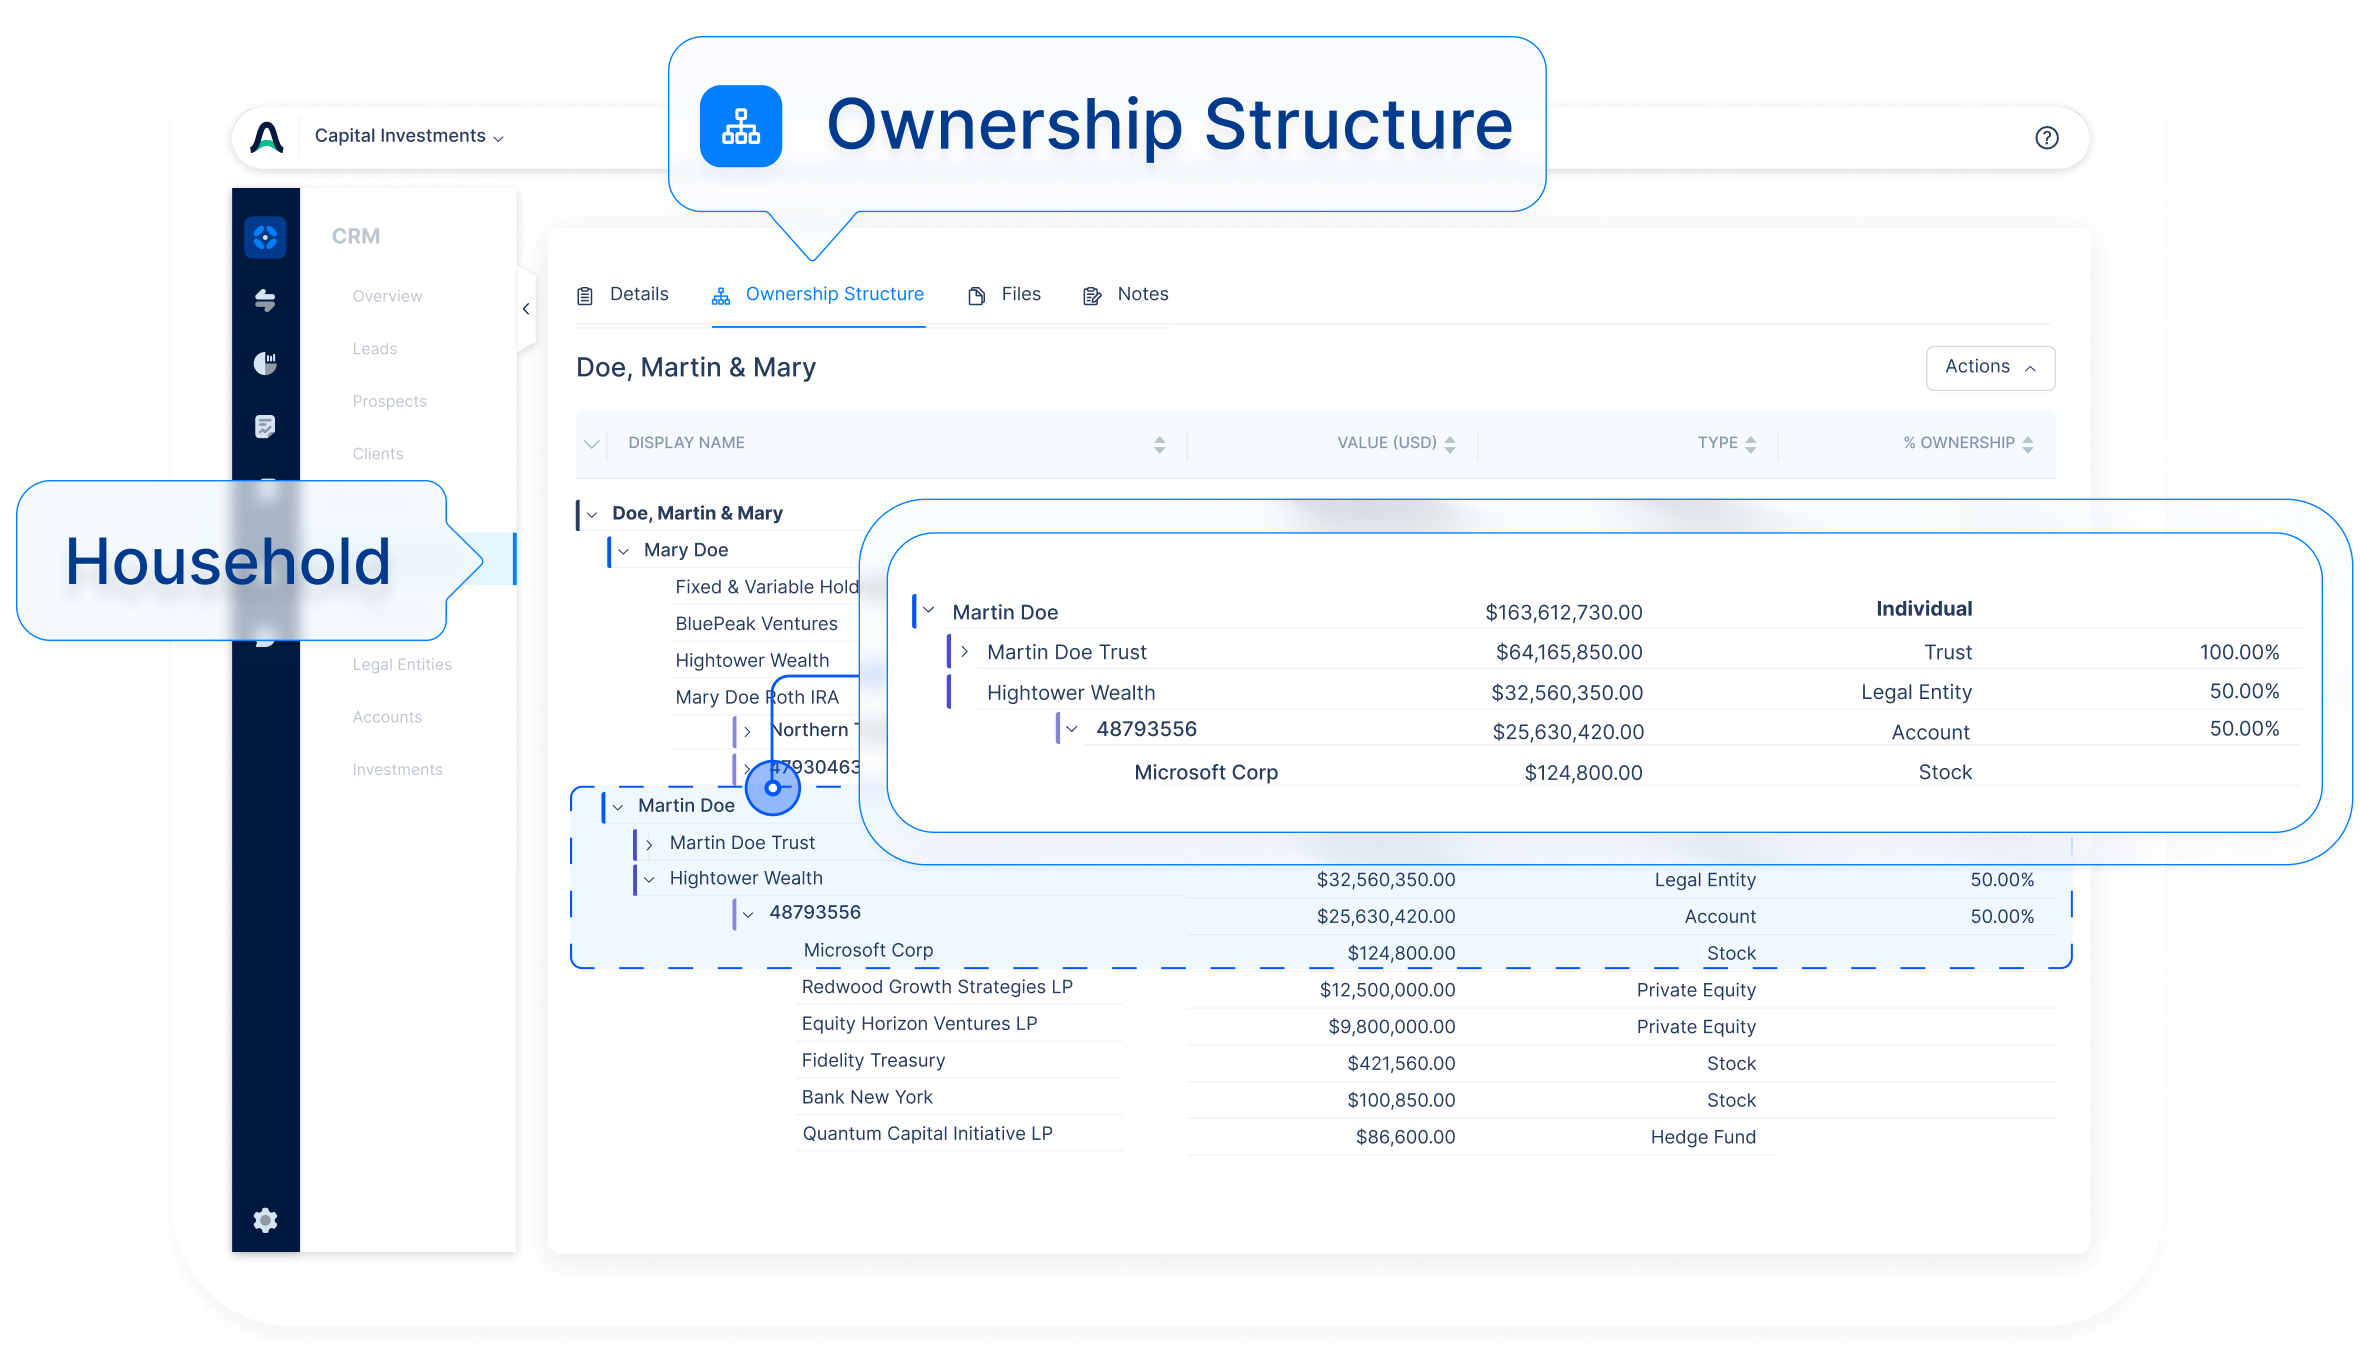
Task: Click the app logo in header
Action: tap(267, 137)
